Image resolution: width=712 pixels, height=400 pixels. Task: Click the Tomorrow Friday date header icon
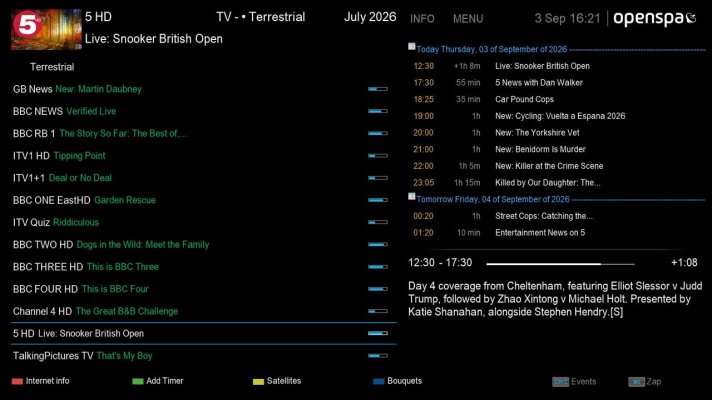coord(411,196)
